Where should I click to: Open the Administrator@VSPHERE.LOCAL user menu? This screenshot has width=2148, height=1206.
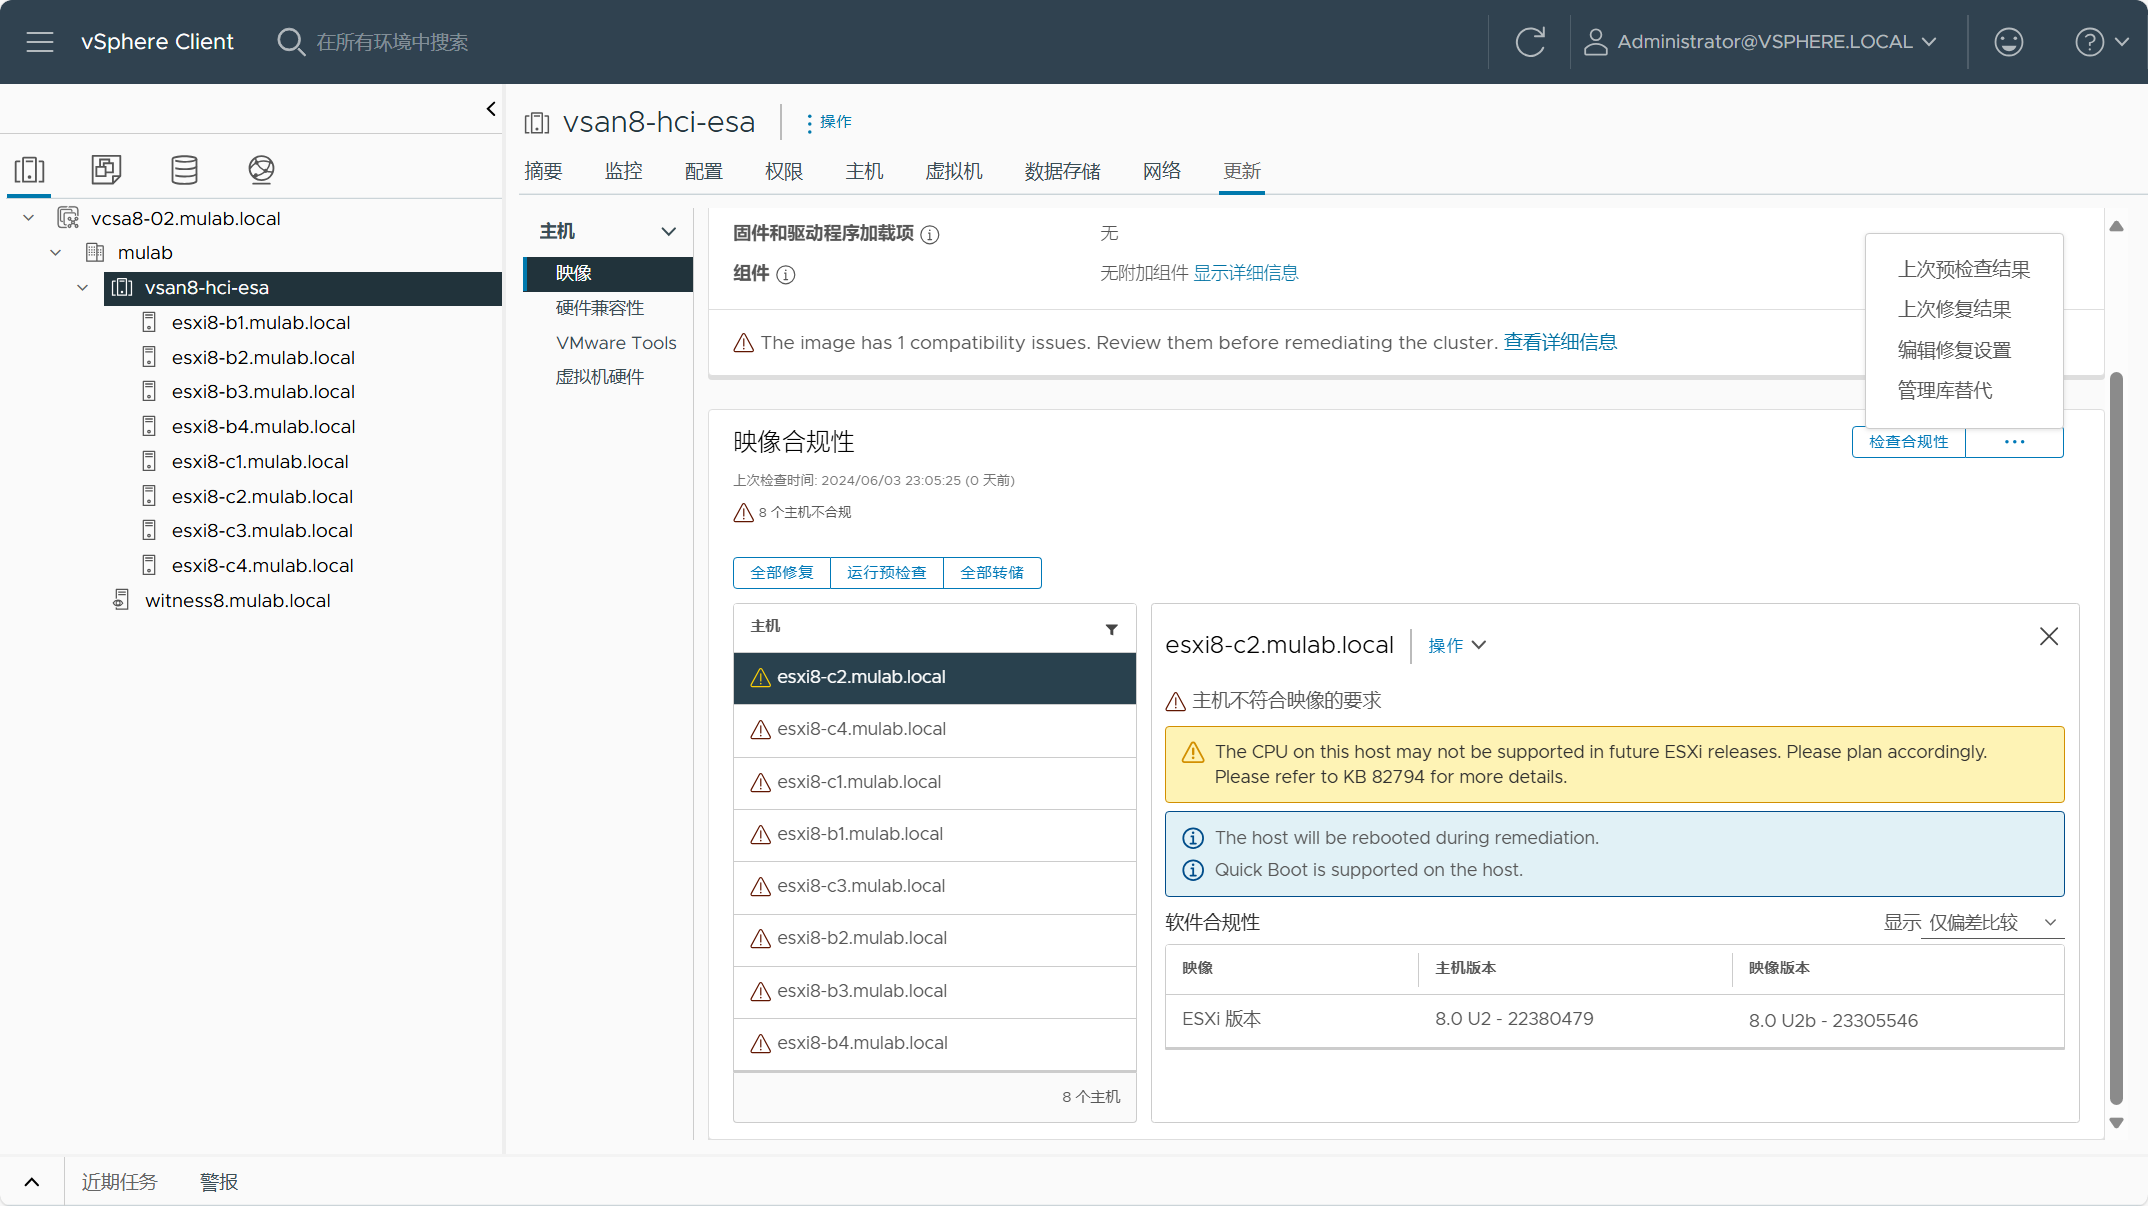(1762, 42)
